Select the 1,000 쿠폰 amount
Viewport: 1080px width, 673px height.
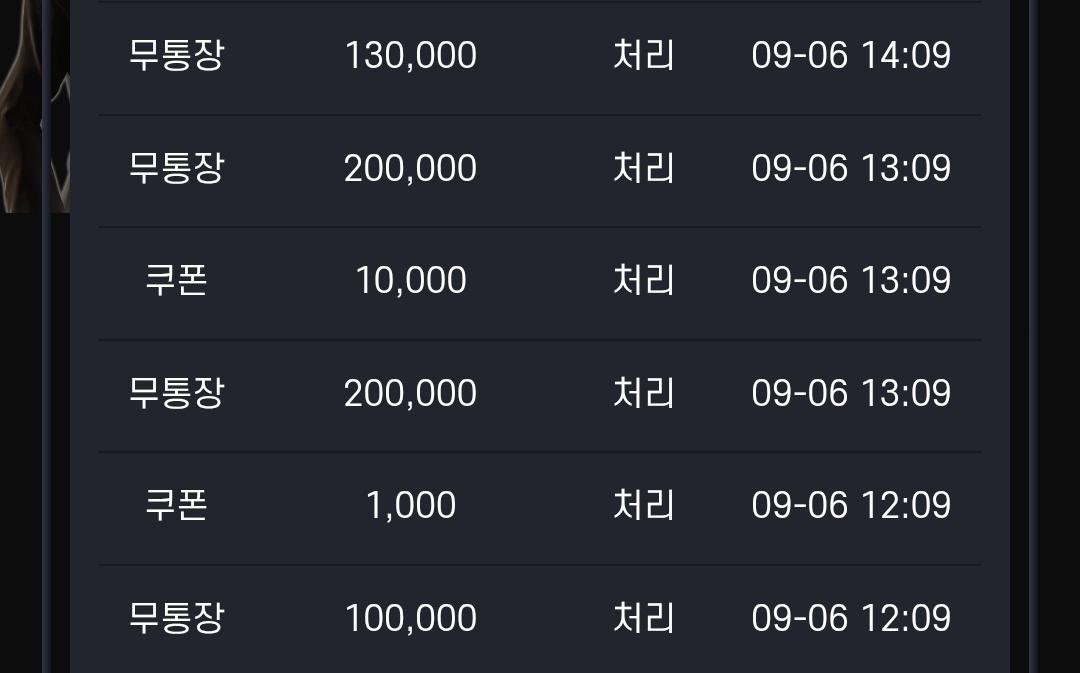pos(411,506)
